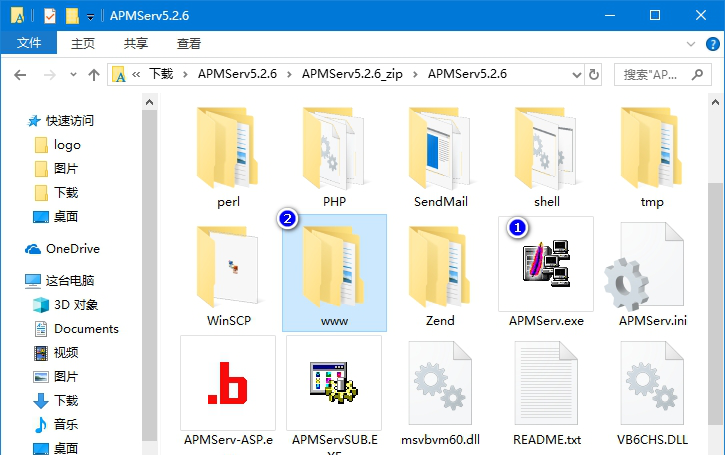Click the New Folder quick toolbar icon

(x=72, y=16)
